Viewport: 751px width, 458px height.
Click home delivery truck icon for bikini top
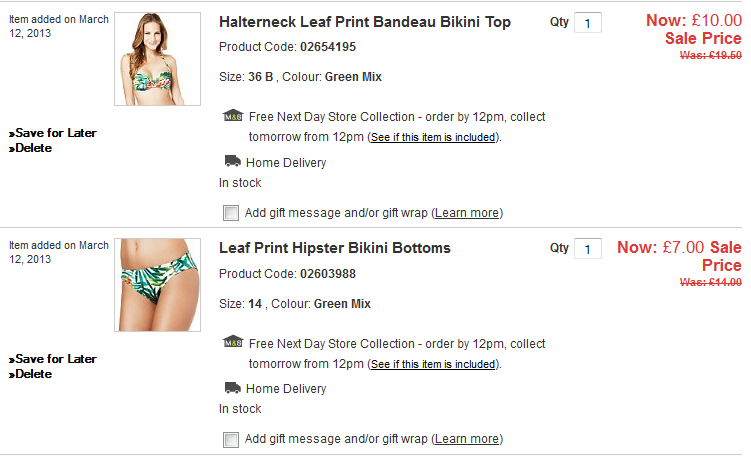(232, 162)
